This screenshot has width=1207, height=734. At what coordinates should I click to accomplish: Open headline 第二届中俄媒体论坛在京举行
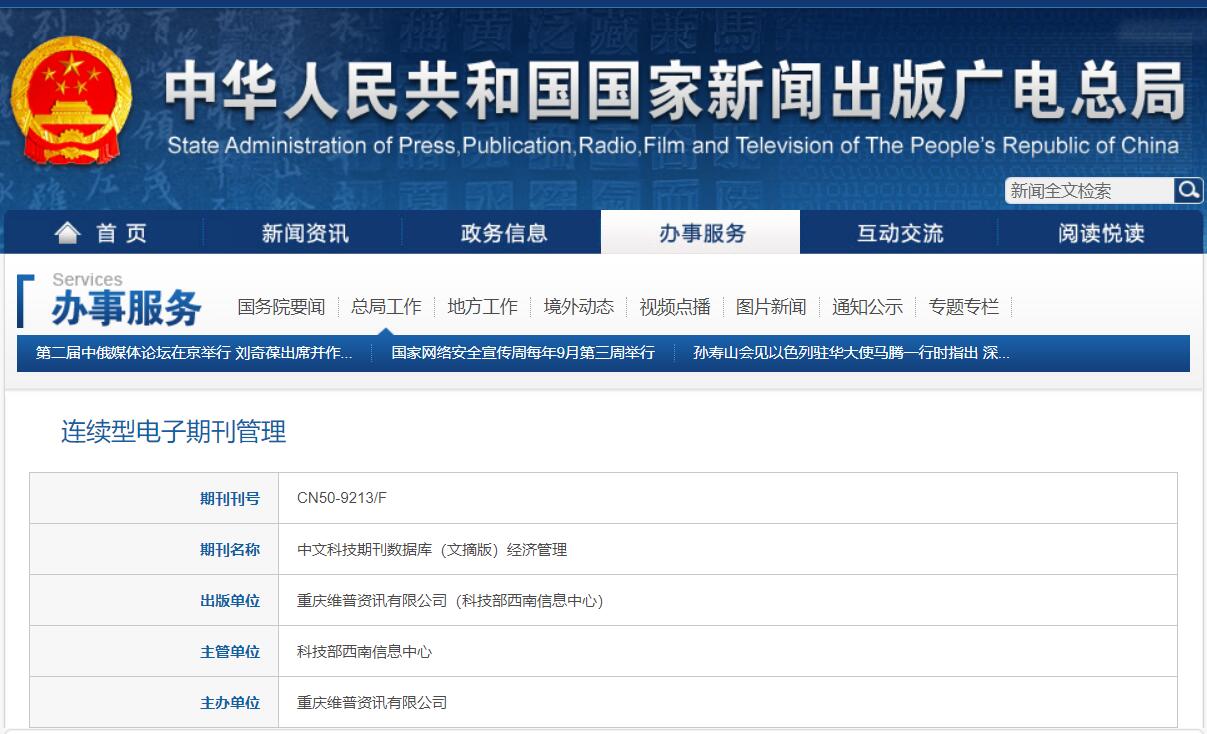(194, 353)
